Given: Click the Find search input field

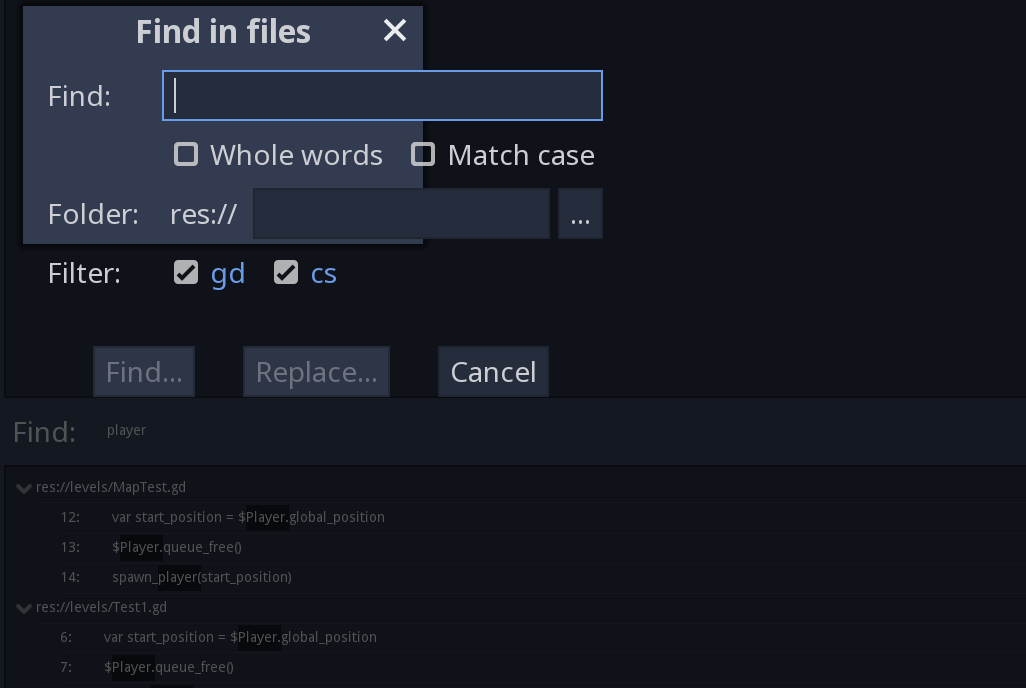Looking at the screenshot, I should point(382,95).
